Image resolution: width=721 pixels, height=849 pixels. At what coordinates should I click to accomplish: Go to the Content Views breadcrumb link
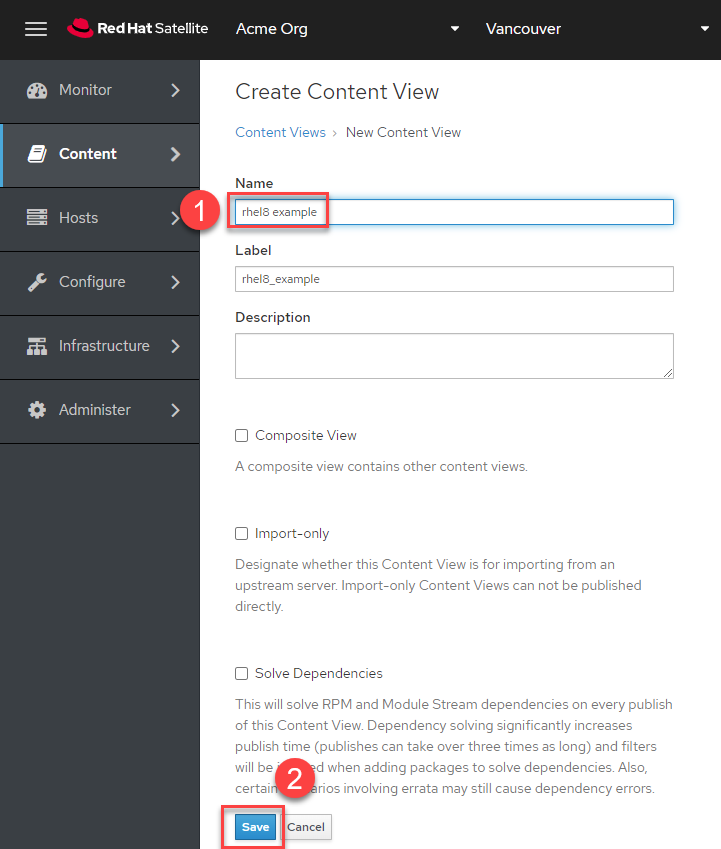pyautogui.click(x=280, y=132)
